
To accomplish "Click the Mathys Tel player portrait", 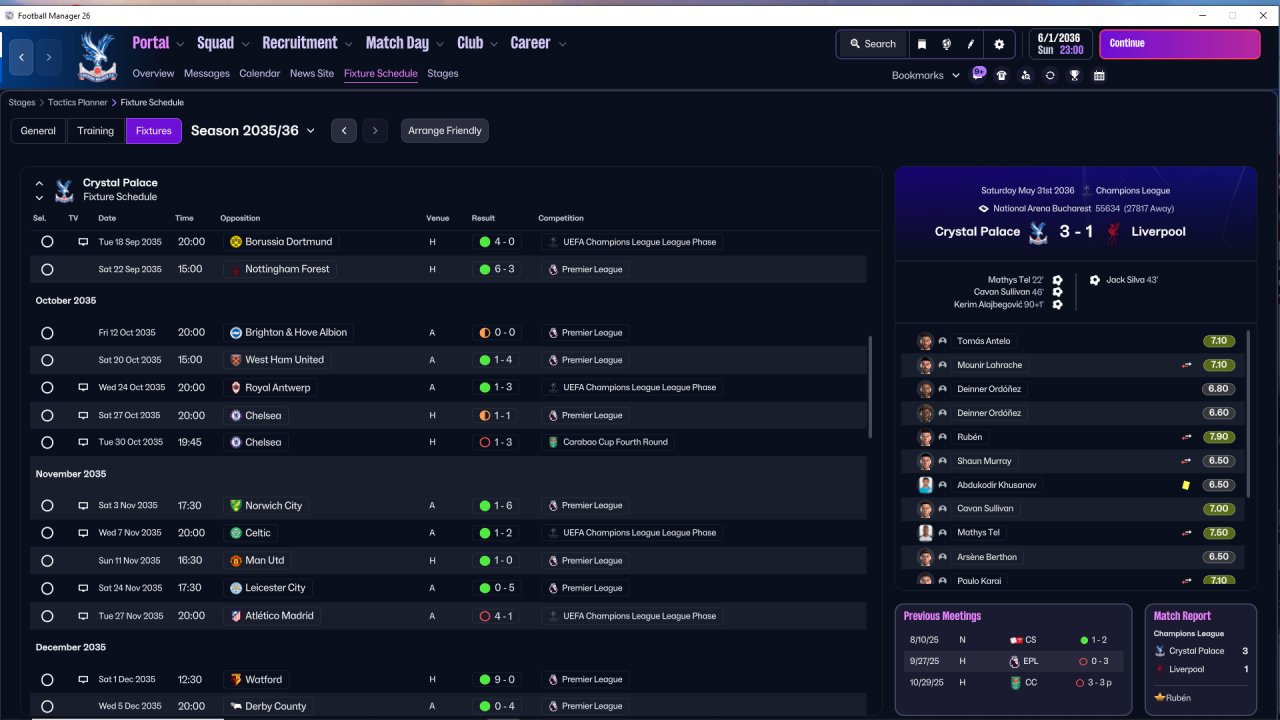I will click(x=926, y=533).
